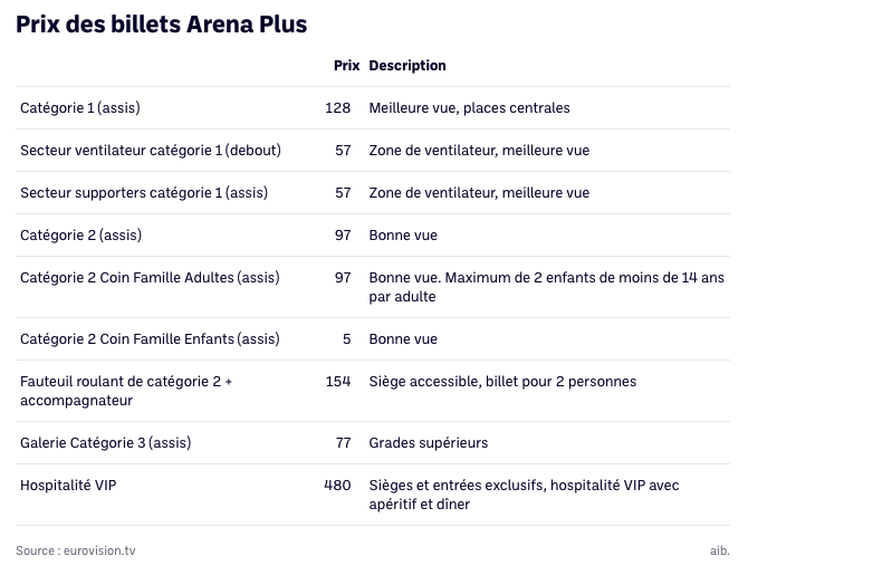The height and width of the screenshot is (585, 873).
Task: Click the Hospitalité VIP row label
Action: [68, 485]
